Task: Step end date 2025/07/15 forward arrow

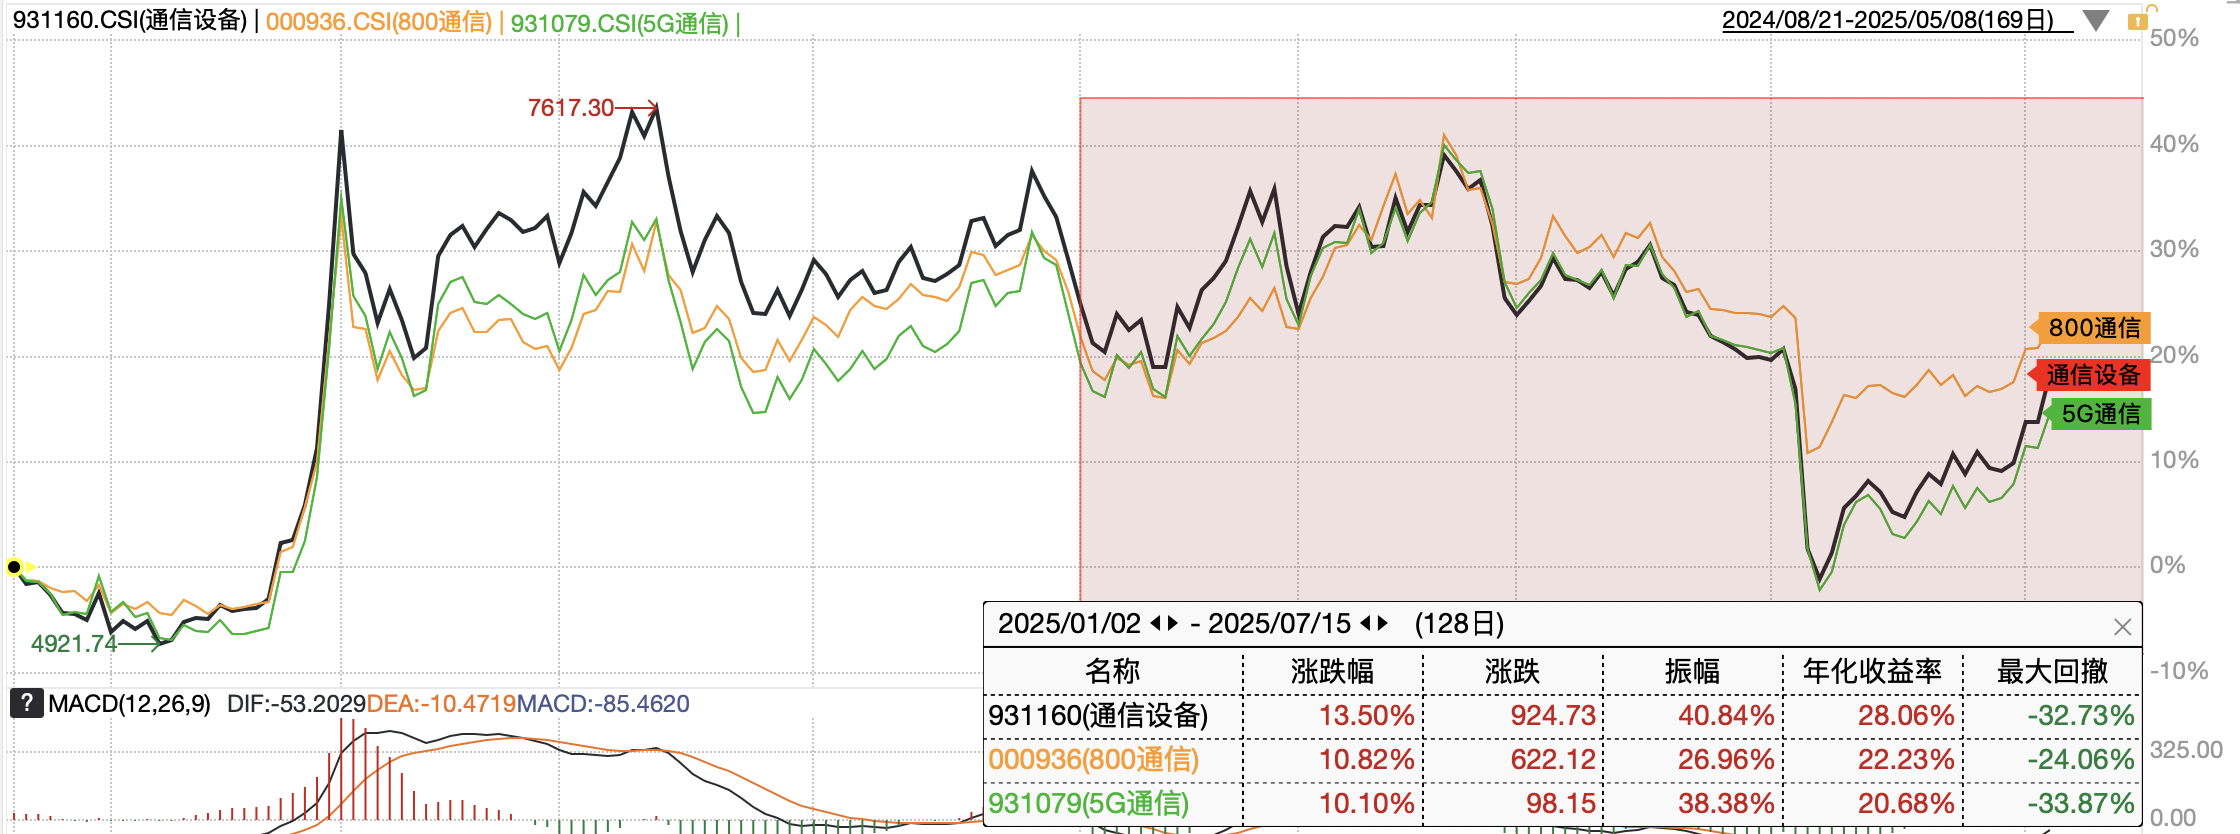Action: point(1383,624)
